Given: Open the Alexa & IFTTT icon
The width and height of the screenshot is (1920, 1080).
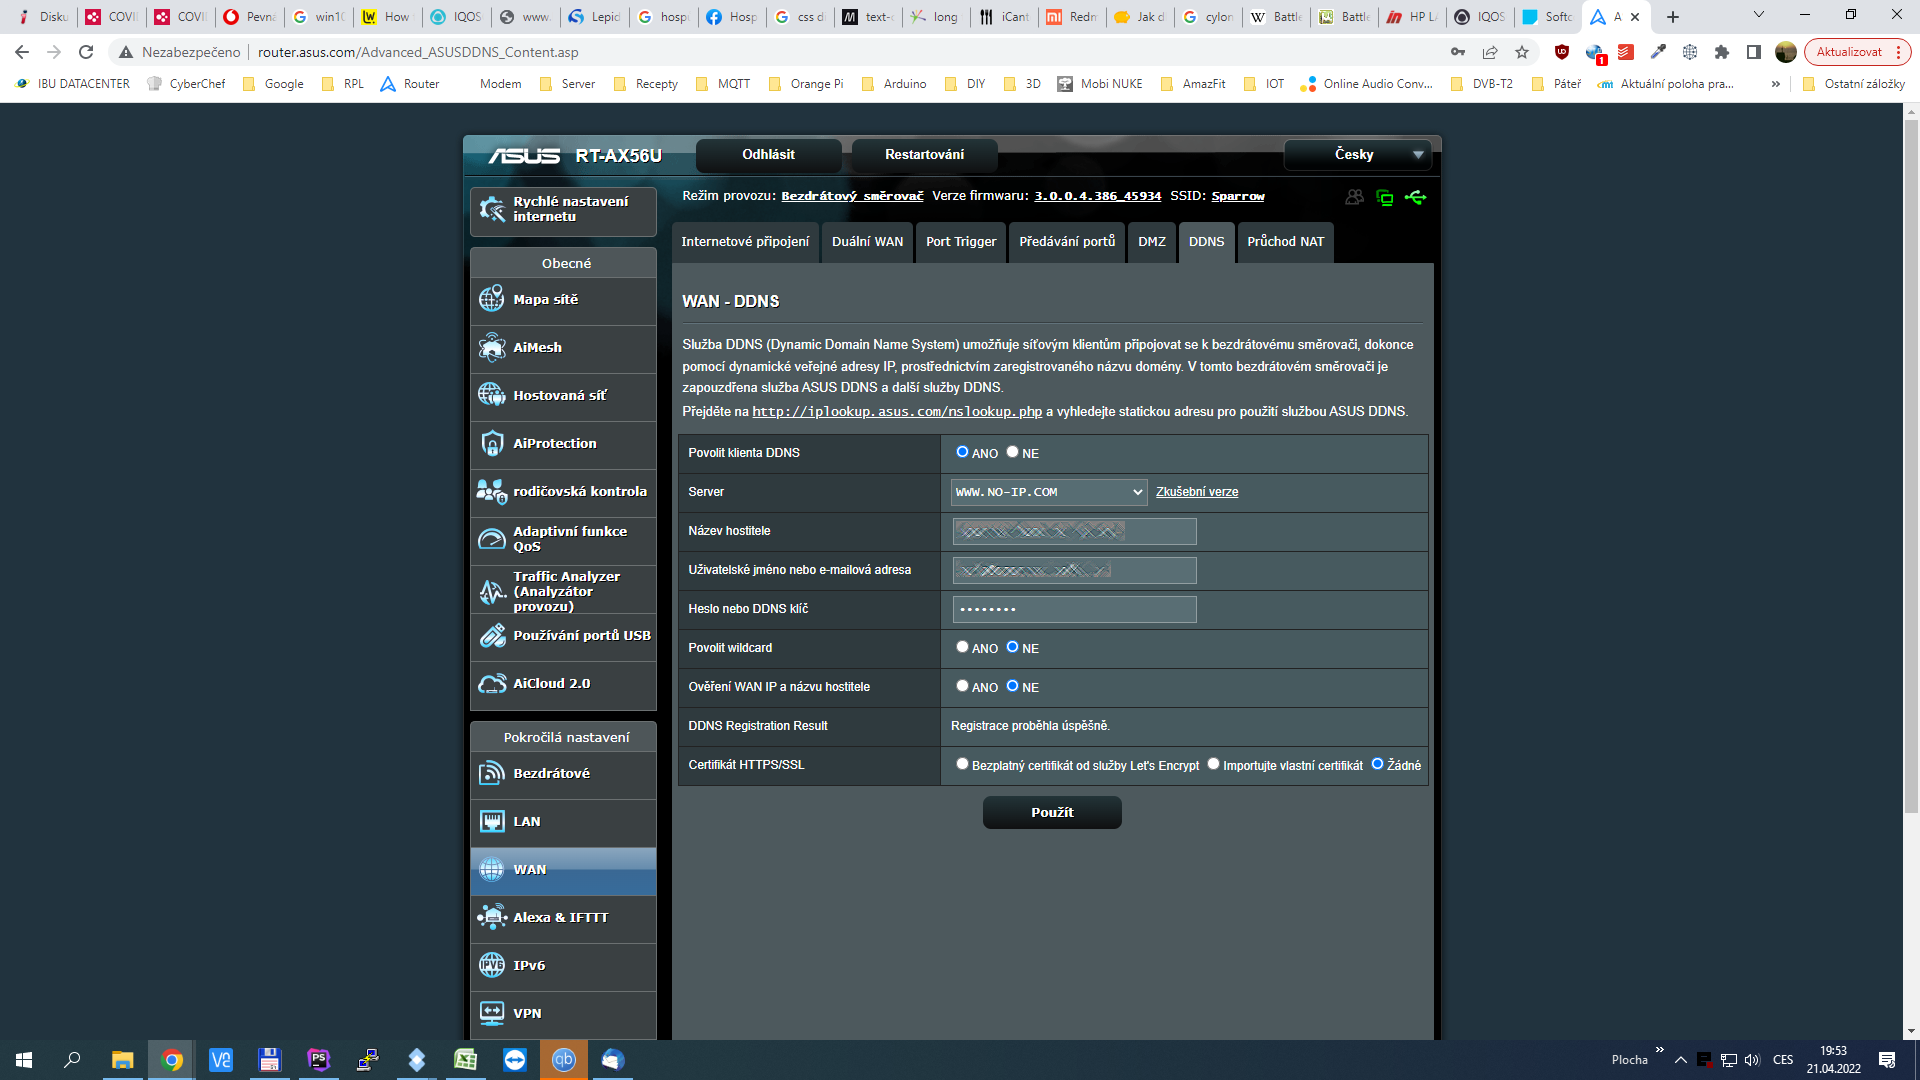Looking at the screenshot, I should pos(491,917).
